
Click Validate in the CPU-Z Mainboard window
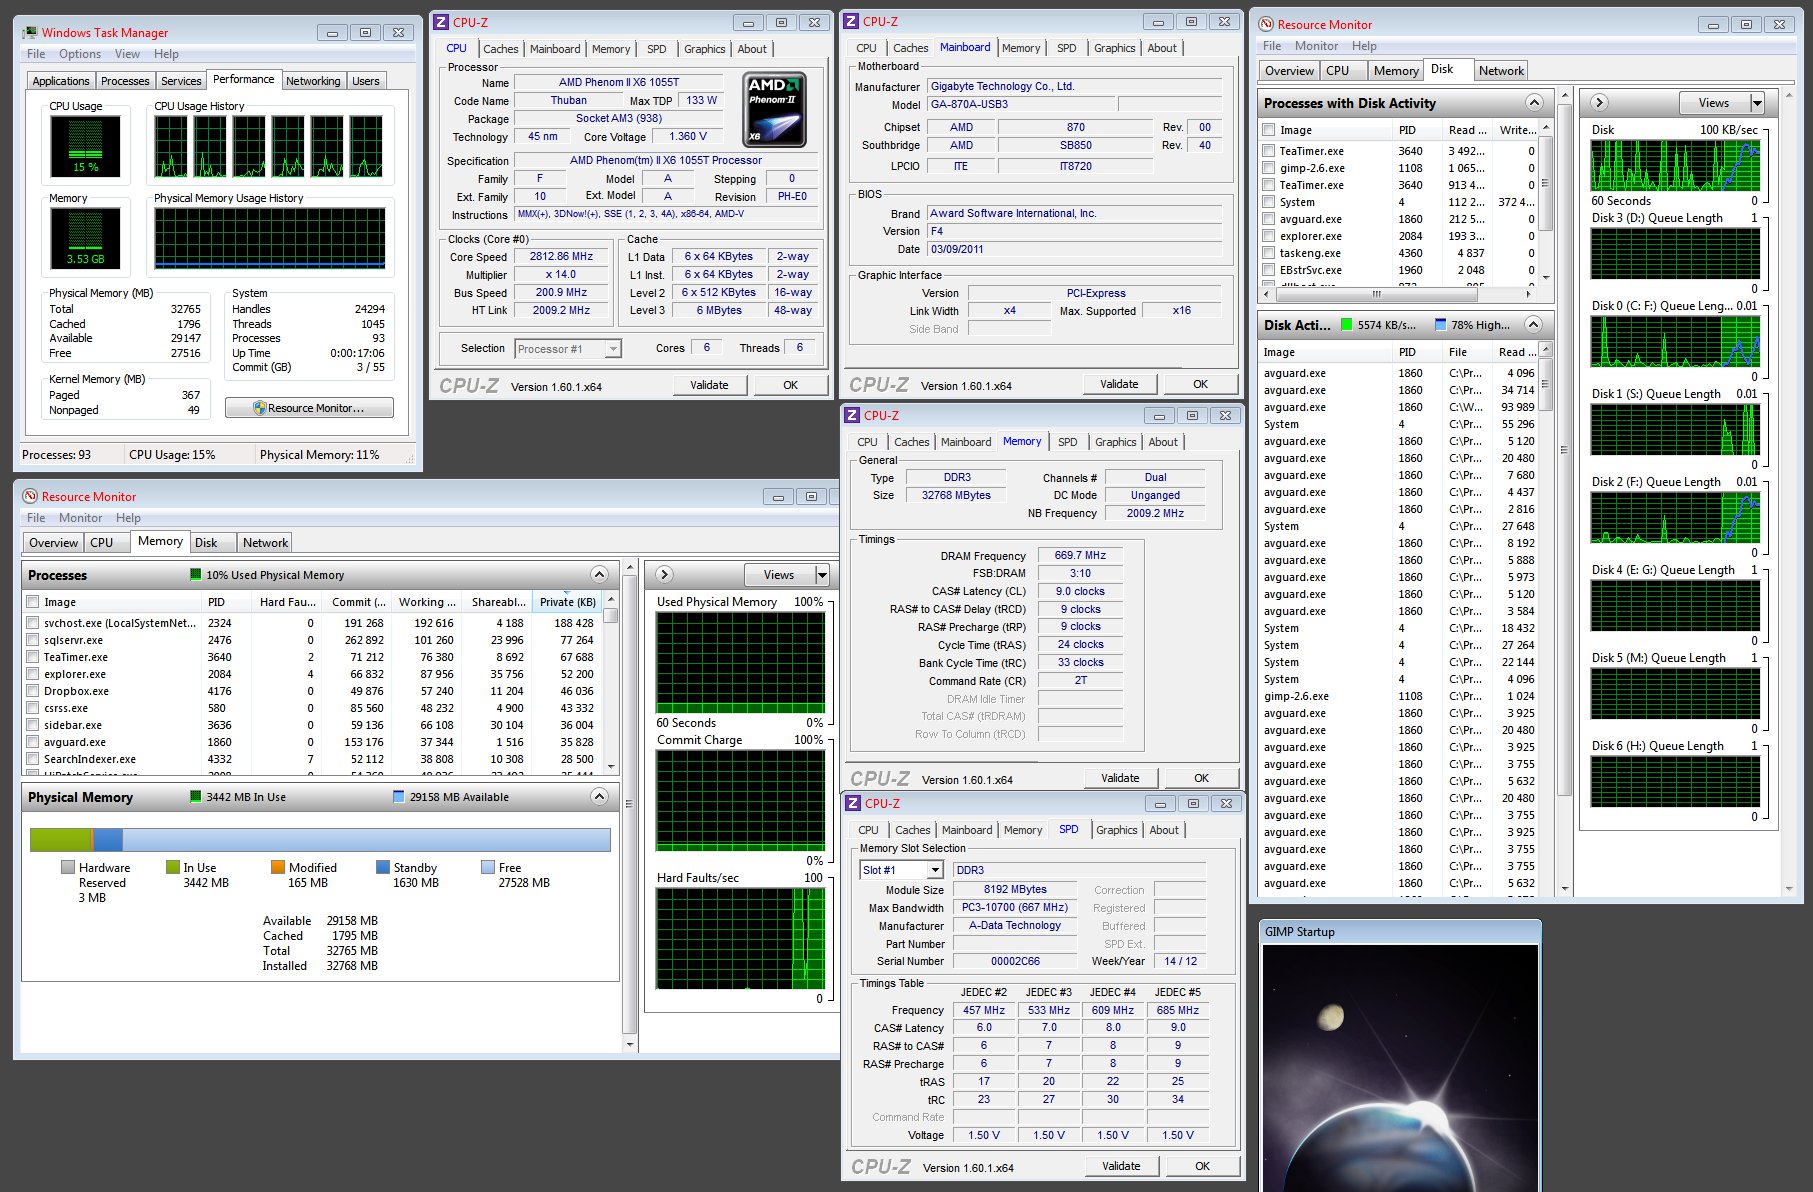[1119, 384]
